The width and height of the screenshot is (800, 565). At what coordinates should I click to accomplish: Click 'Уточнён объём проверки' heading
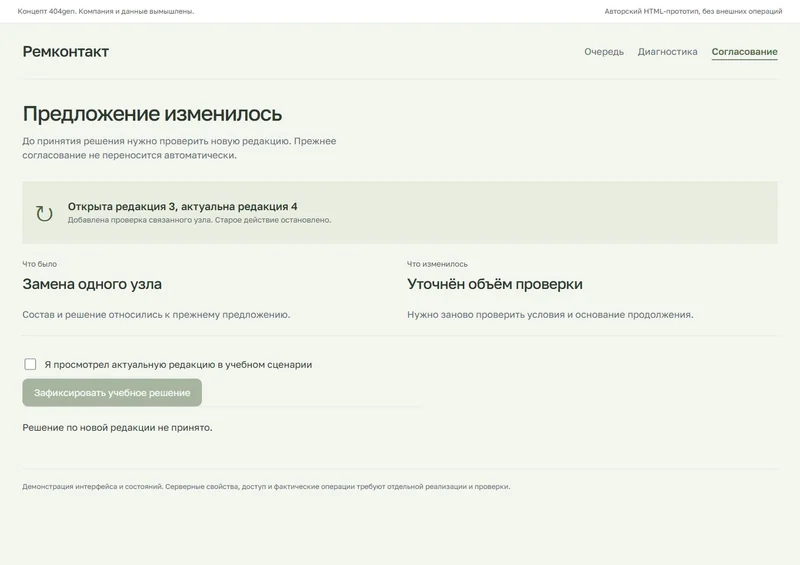click(495, 284)
